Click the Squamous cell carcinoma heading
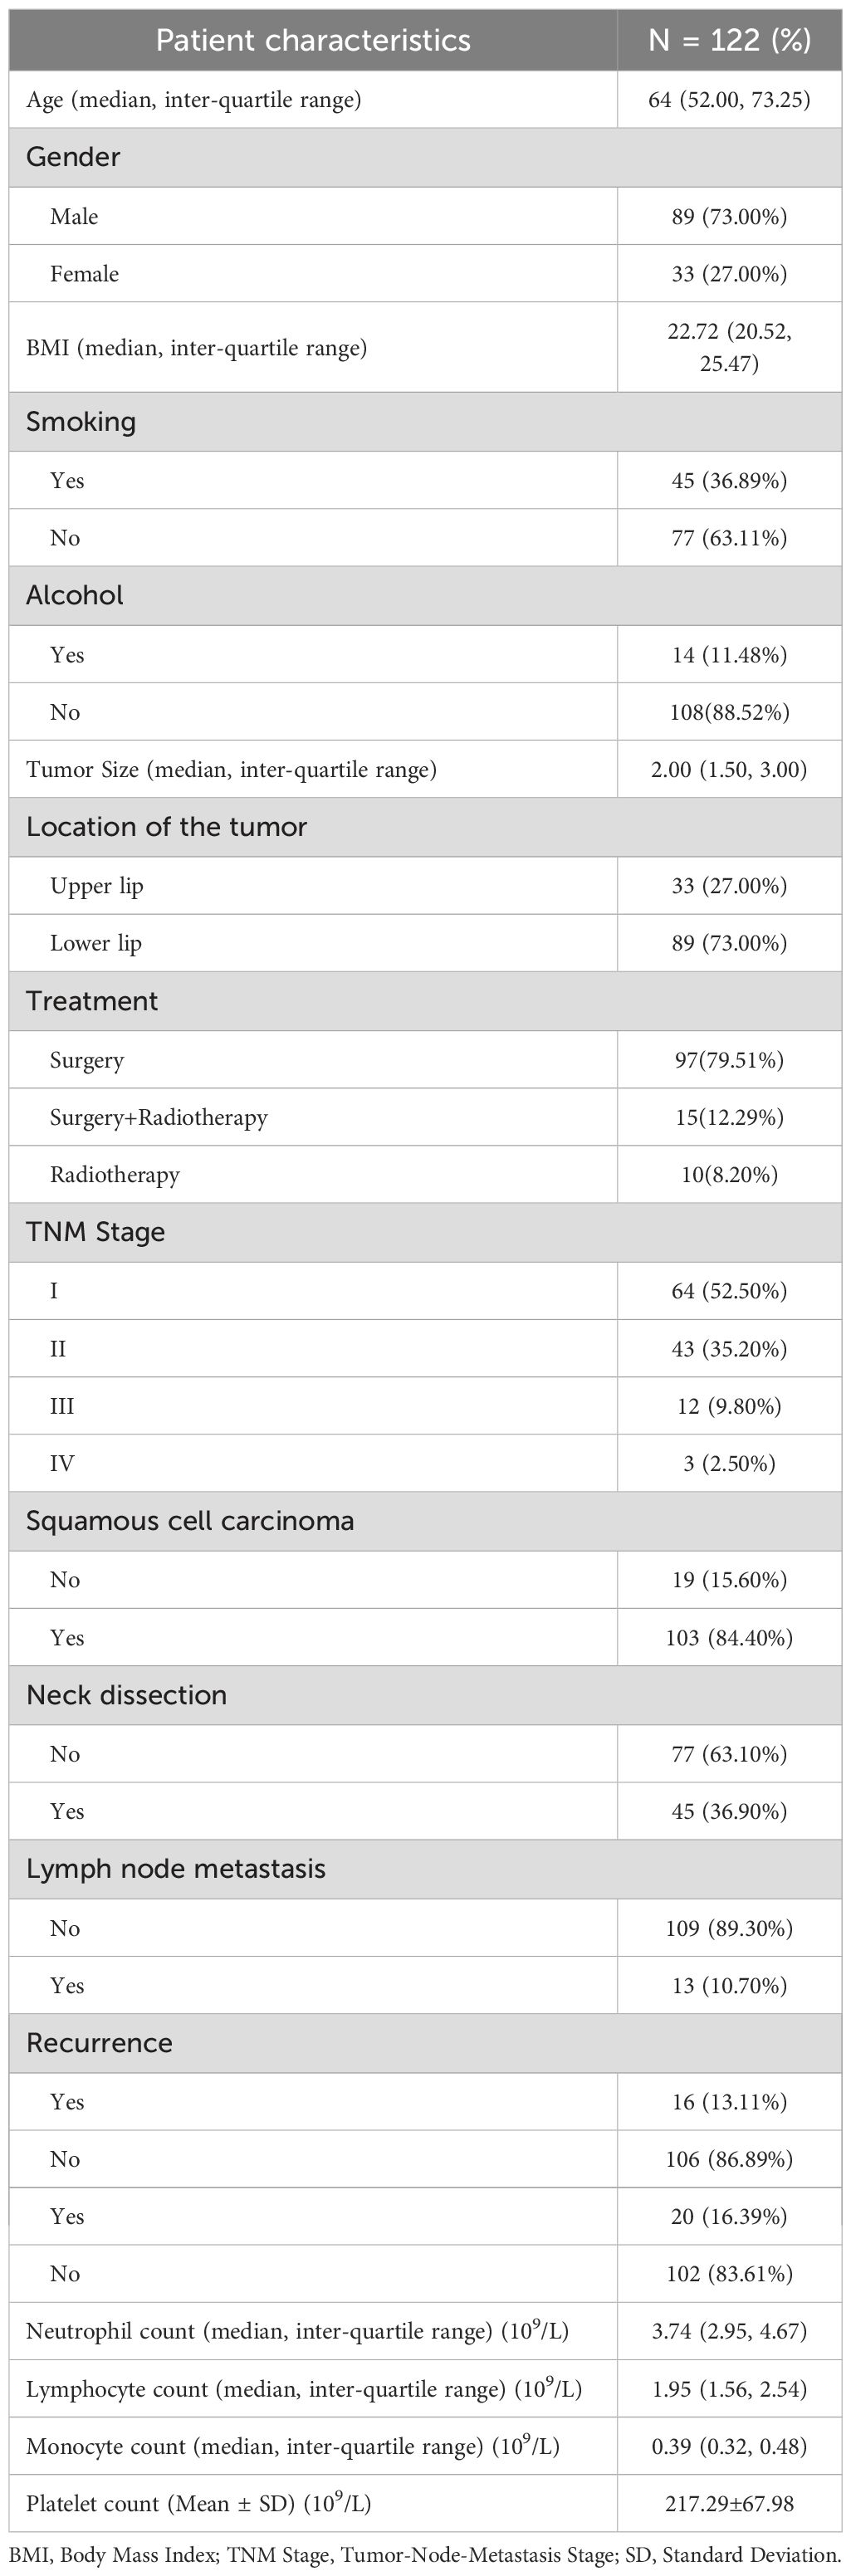This screenshot has height=2576, width=851. click(x=190, y=1521)
